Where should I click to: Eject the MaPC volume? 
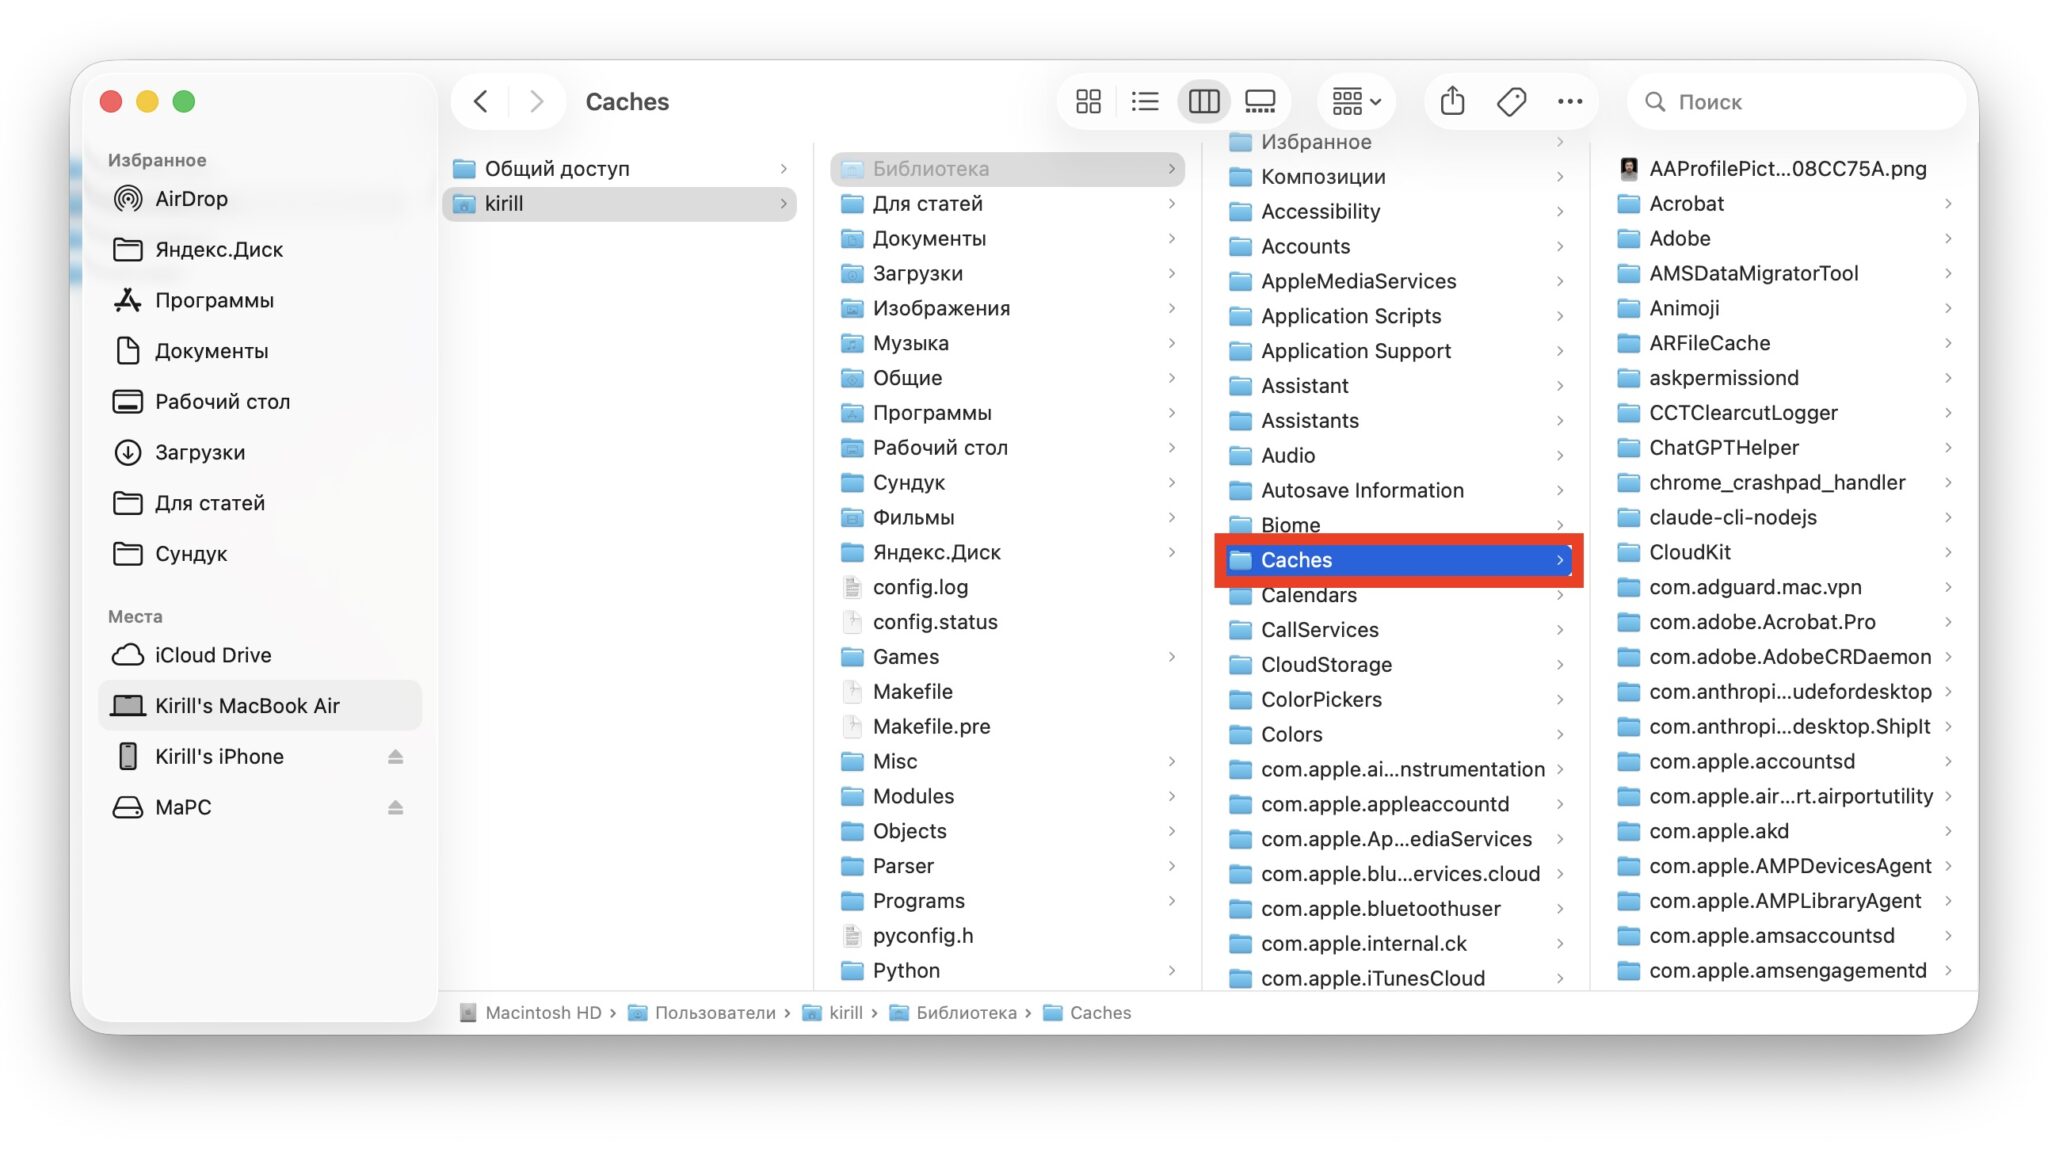(x=395, y=808)
